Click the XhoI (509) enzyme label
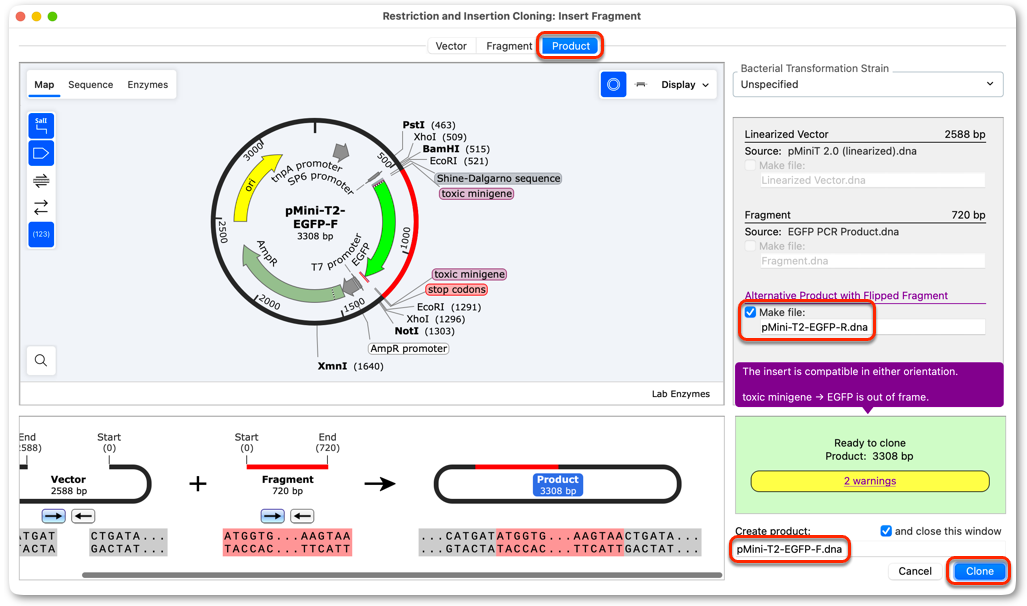The height and width of the screenshot is (606, 1027). point(439,137)
